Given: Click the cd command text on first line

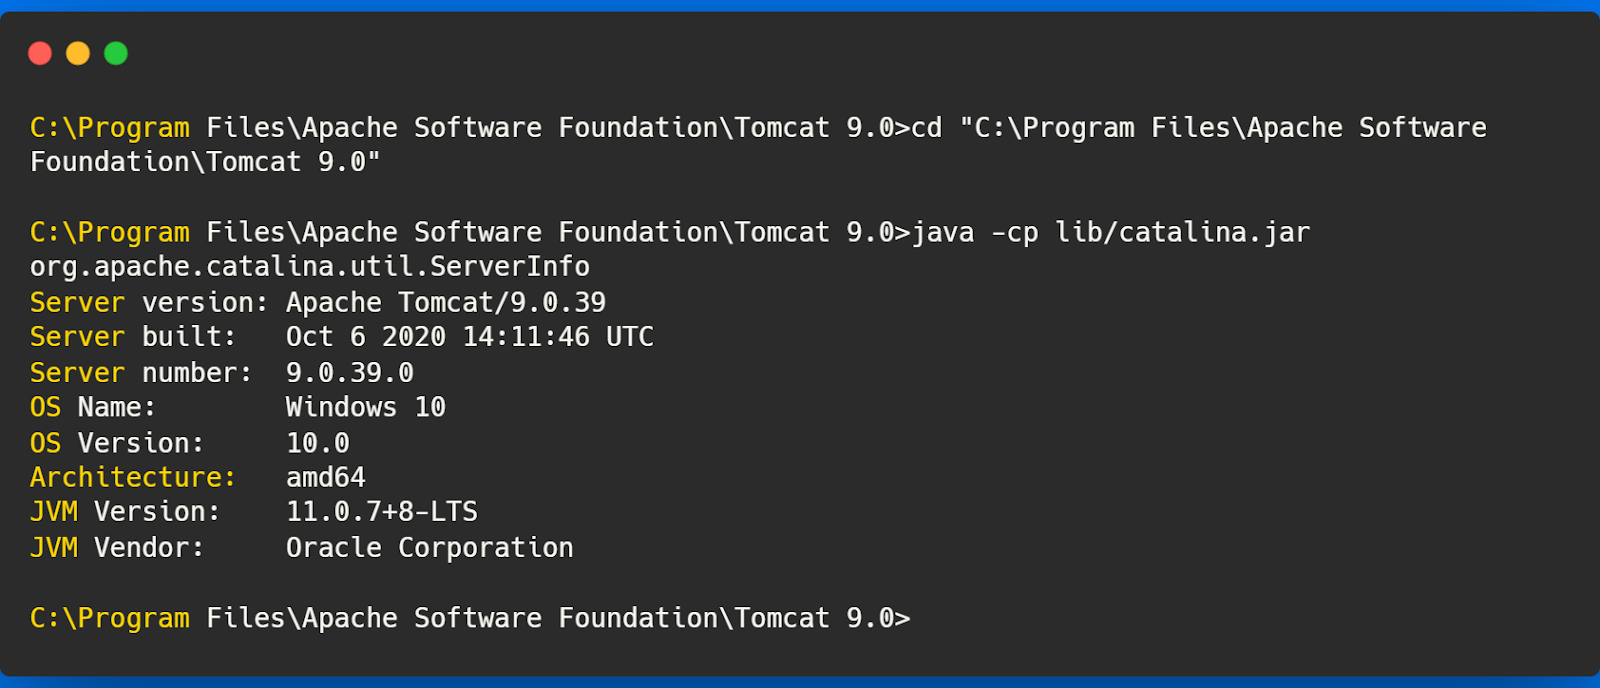Looking at the screenshot, I should click(x=1199, y=128).
